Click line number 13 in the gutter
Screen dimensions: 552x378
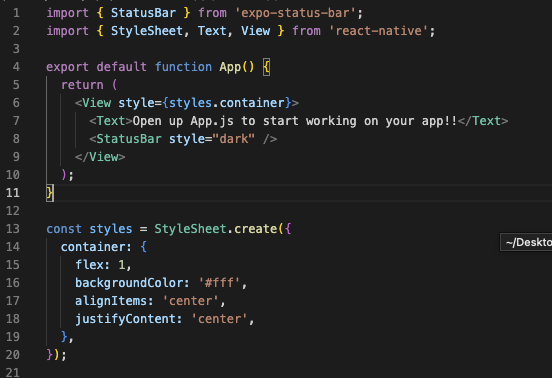pos(13,229)
